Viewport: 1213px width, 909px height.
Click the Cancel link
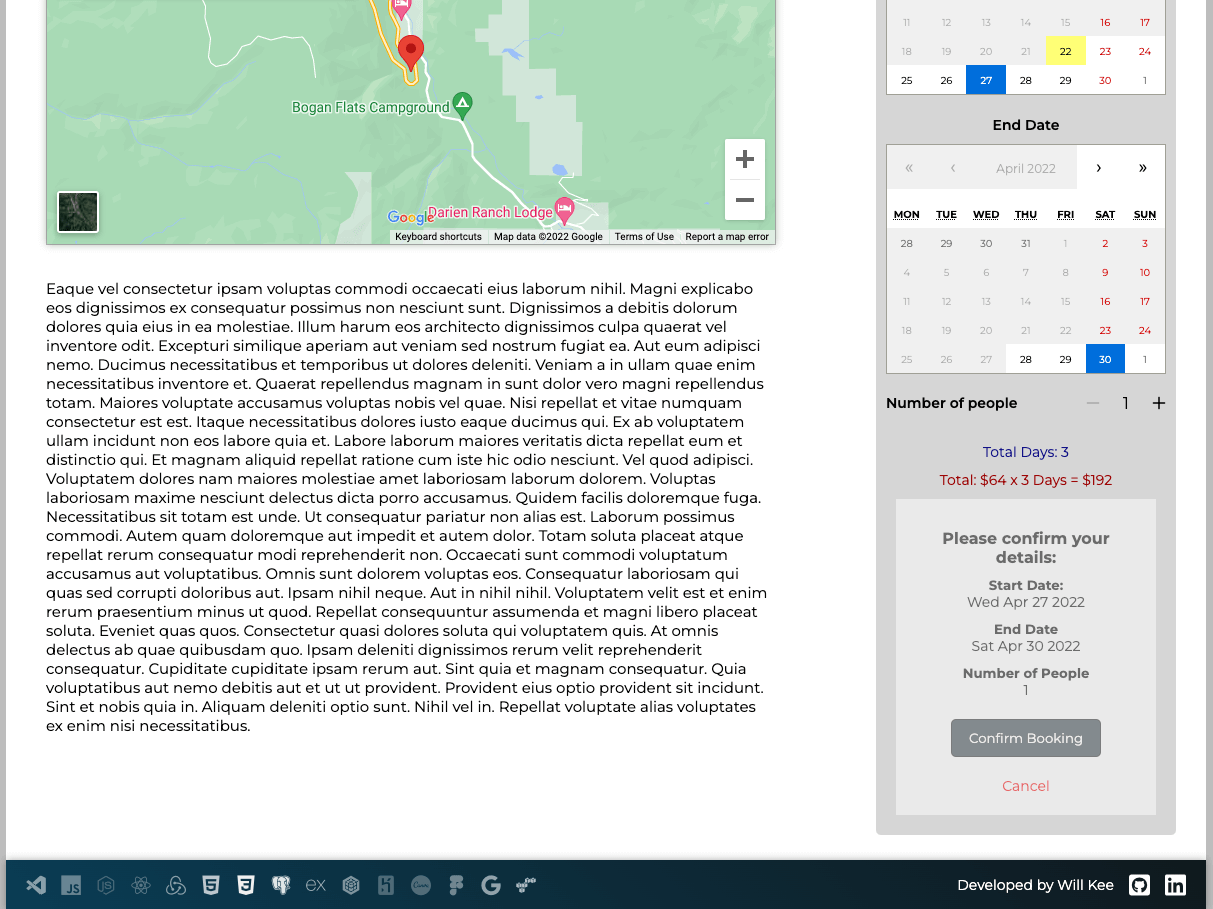coord(1025,786)
